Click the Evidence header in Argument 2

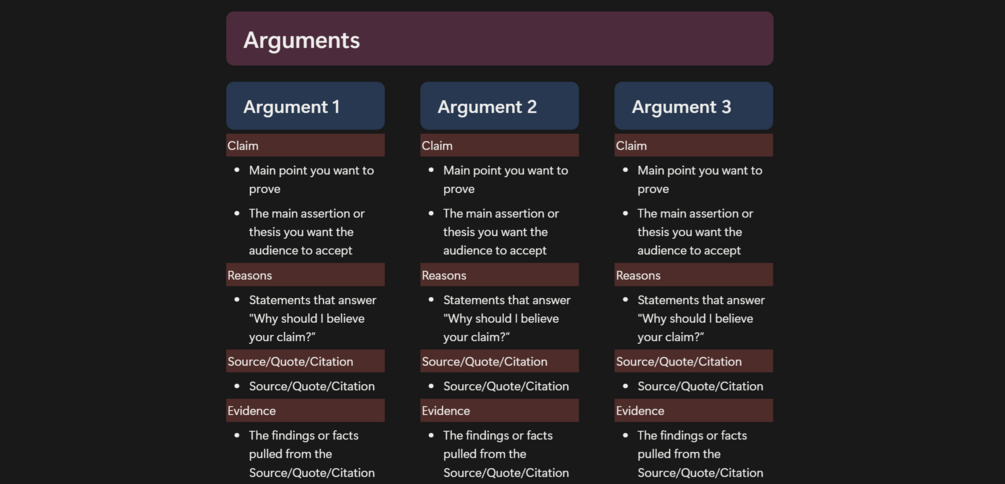499,410
